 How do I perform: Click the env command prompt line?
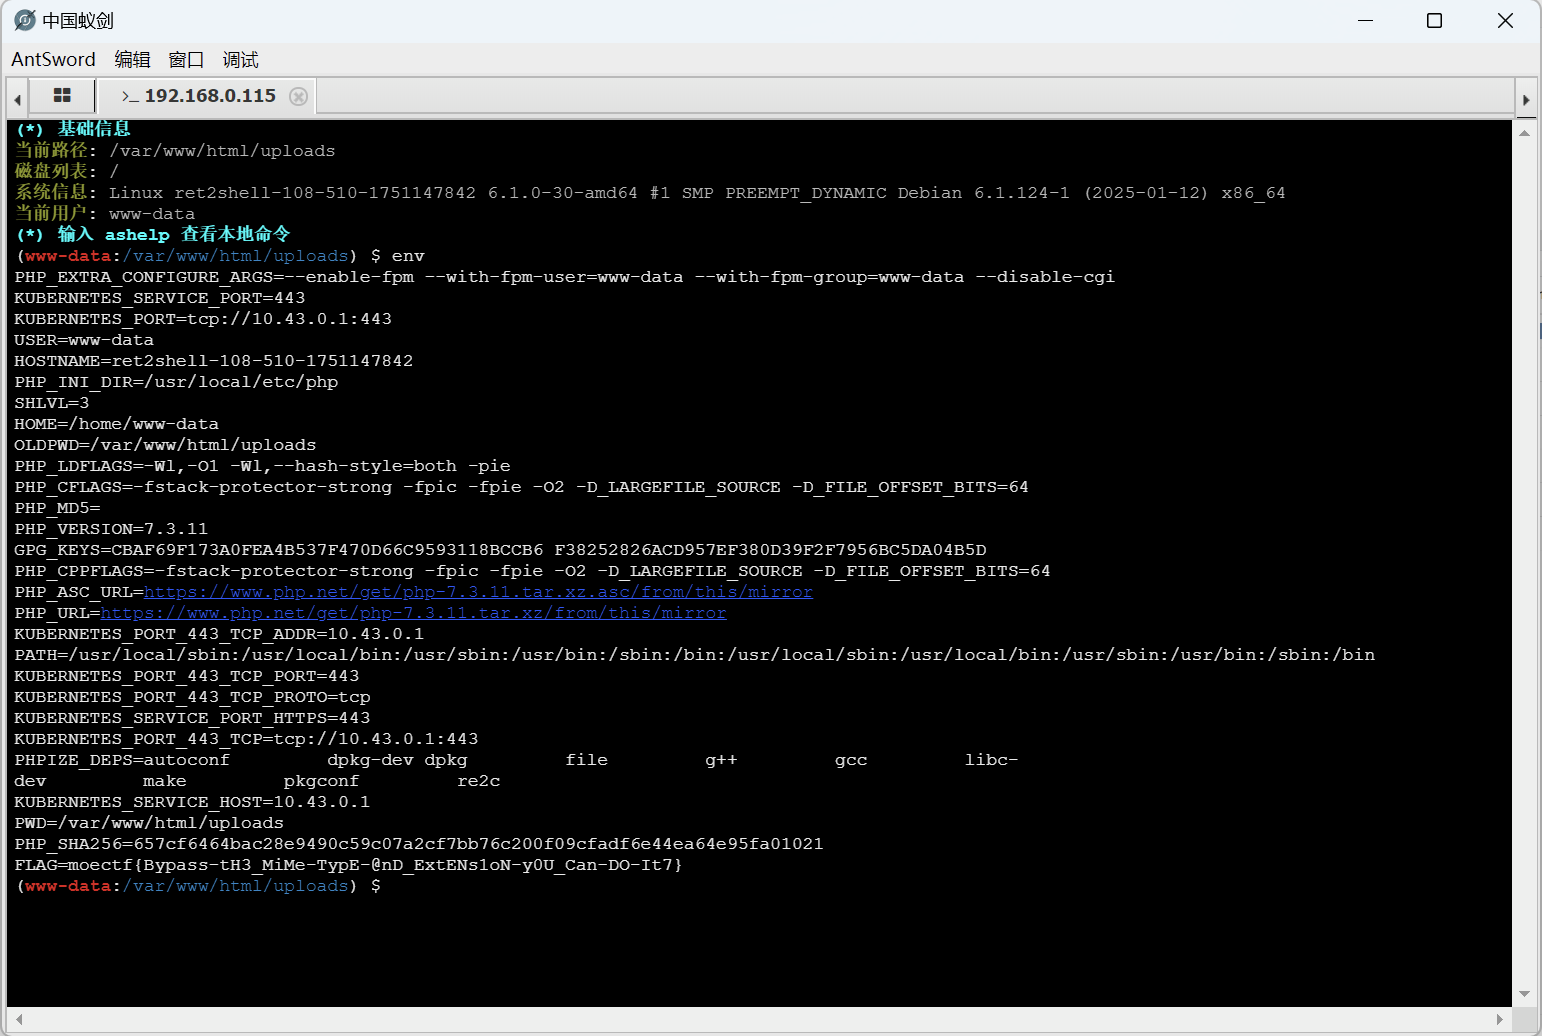[220, 256]
